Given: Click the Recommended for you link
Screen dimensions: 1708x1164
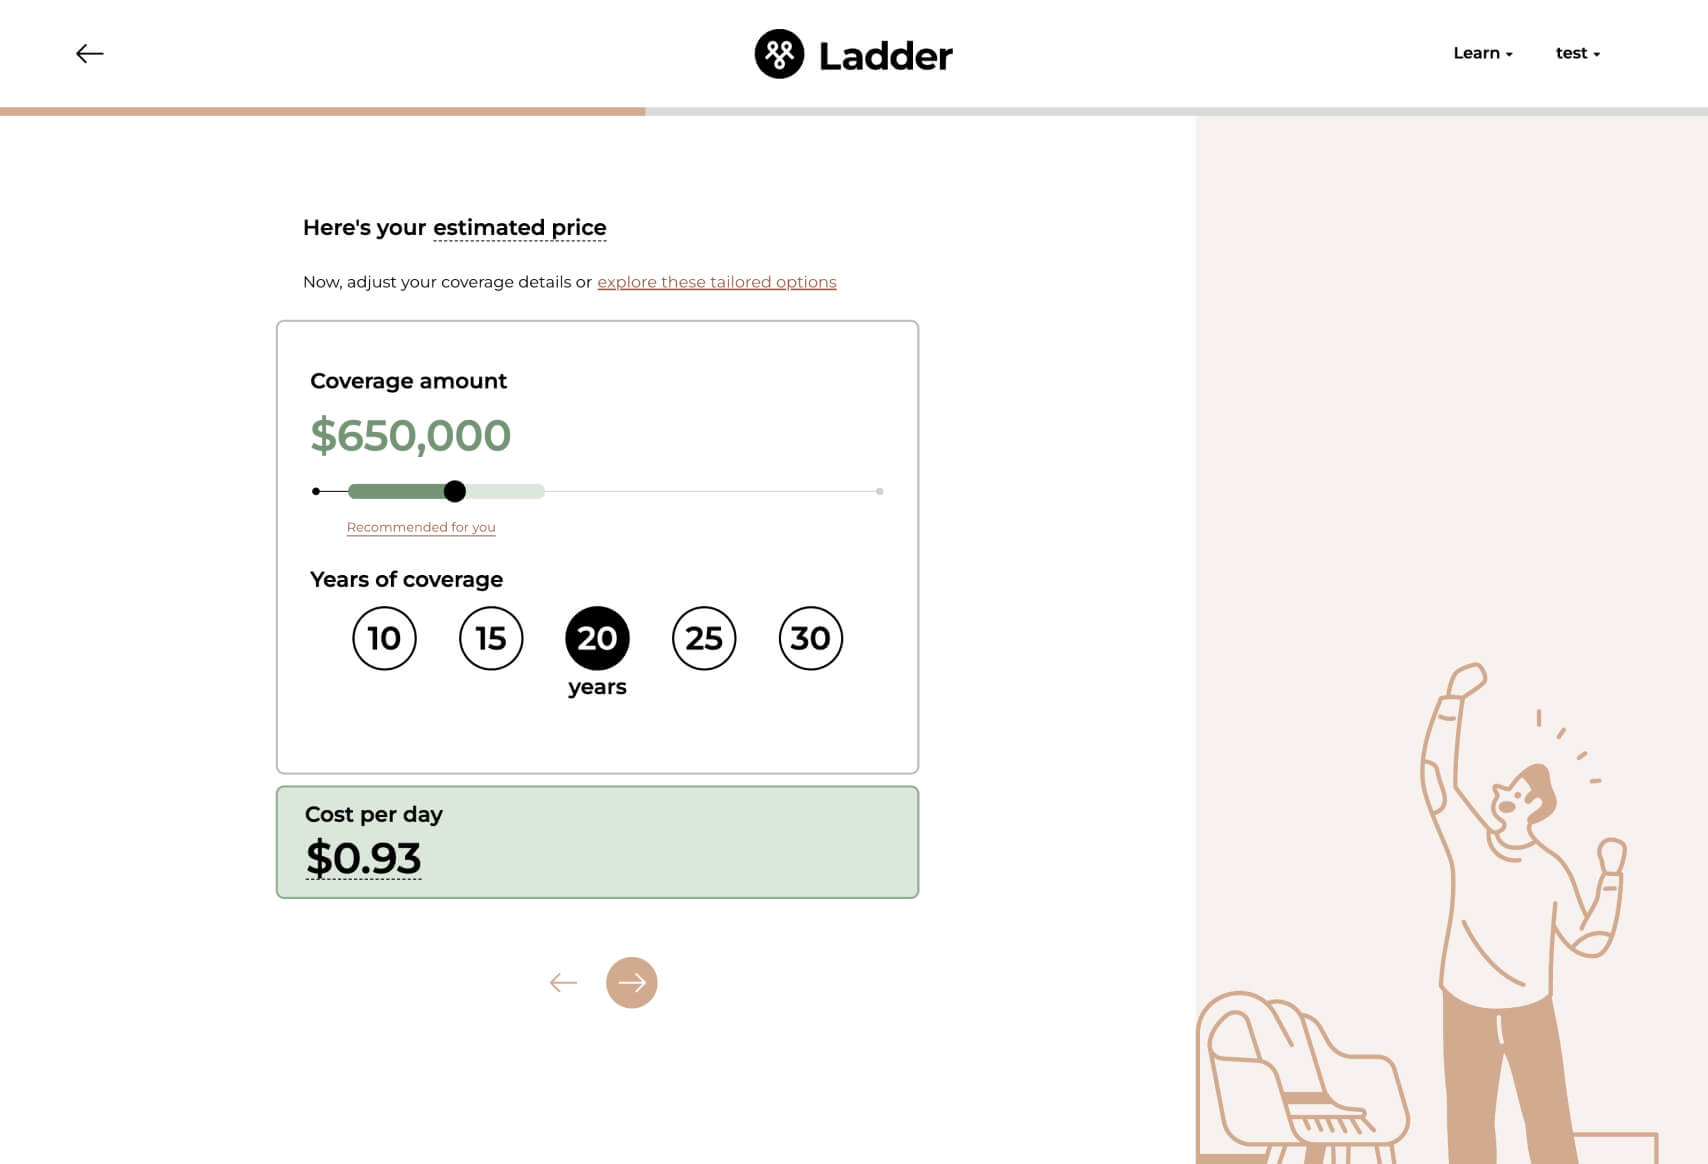Looking at the screenshot, I should click(x=421, y=527).
